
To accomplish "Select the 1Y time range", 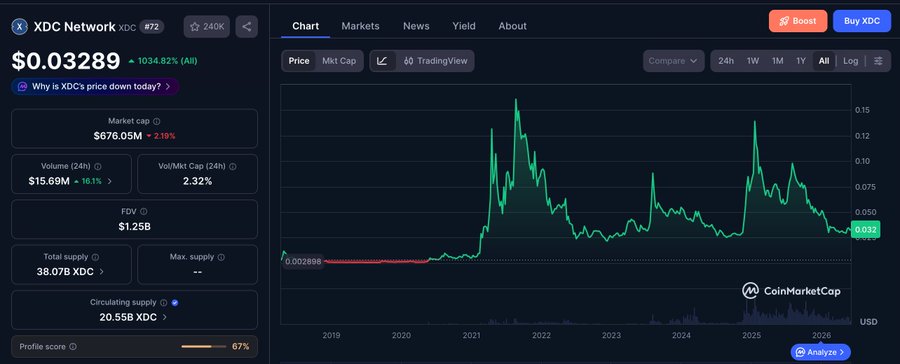I will 801,61.
